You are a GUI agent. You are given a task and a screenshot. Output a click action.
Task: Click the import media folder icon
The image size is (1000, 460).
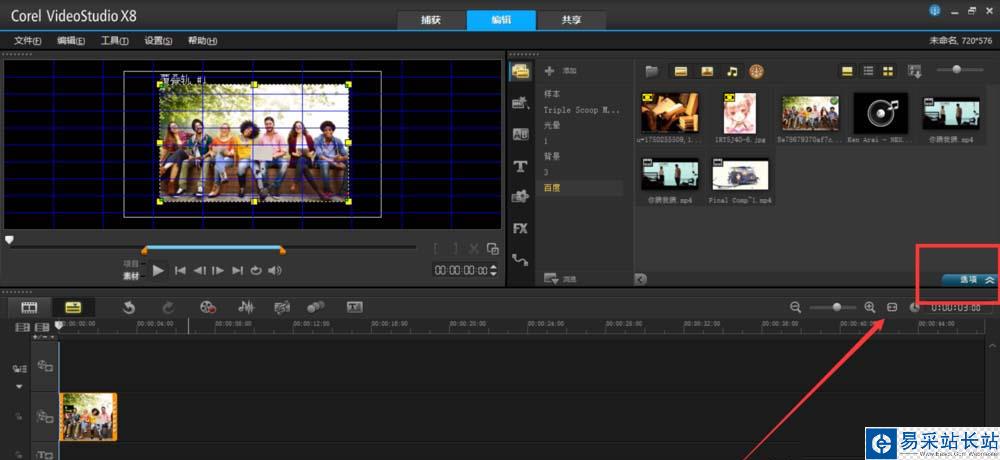651,71
